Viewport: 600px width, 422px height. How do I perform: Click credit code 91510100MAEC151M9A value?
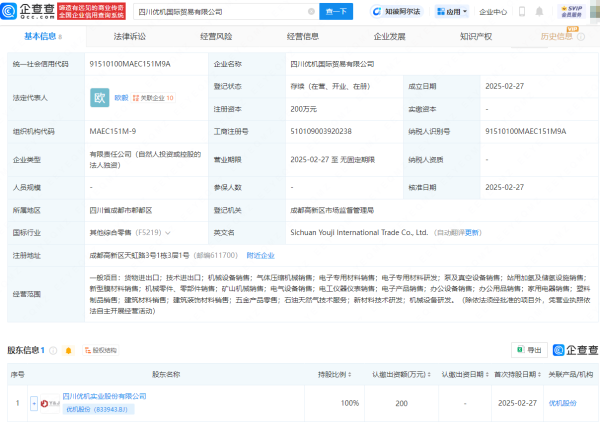tap(130, 64)
